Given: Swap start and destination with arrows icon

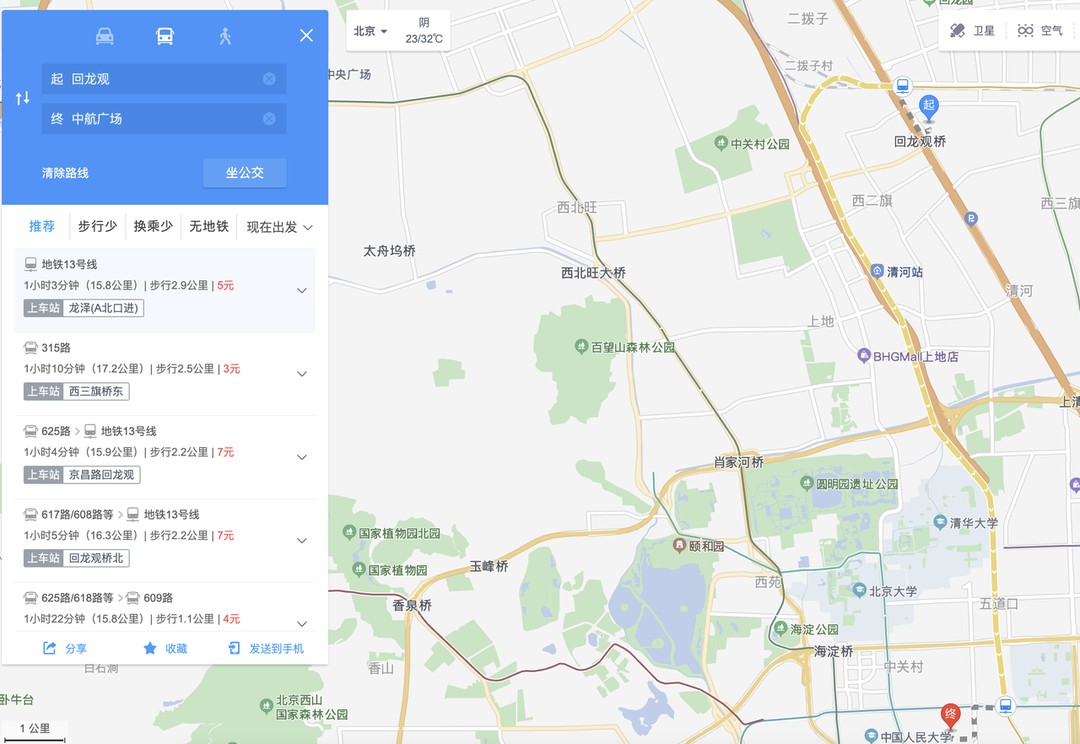Looking at the screenshot, I should click(23, 98).
